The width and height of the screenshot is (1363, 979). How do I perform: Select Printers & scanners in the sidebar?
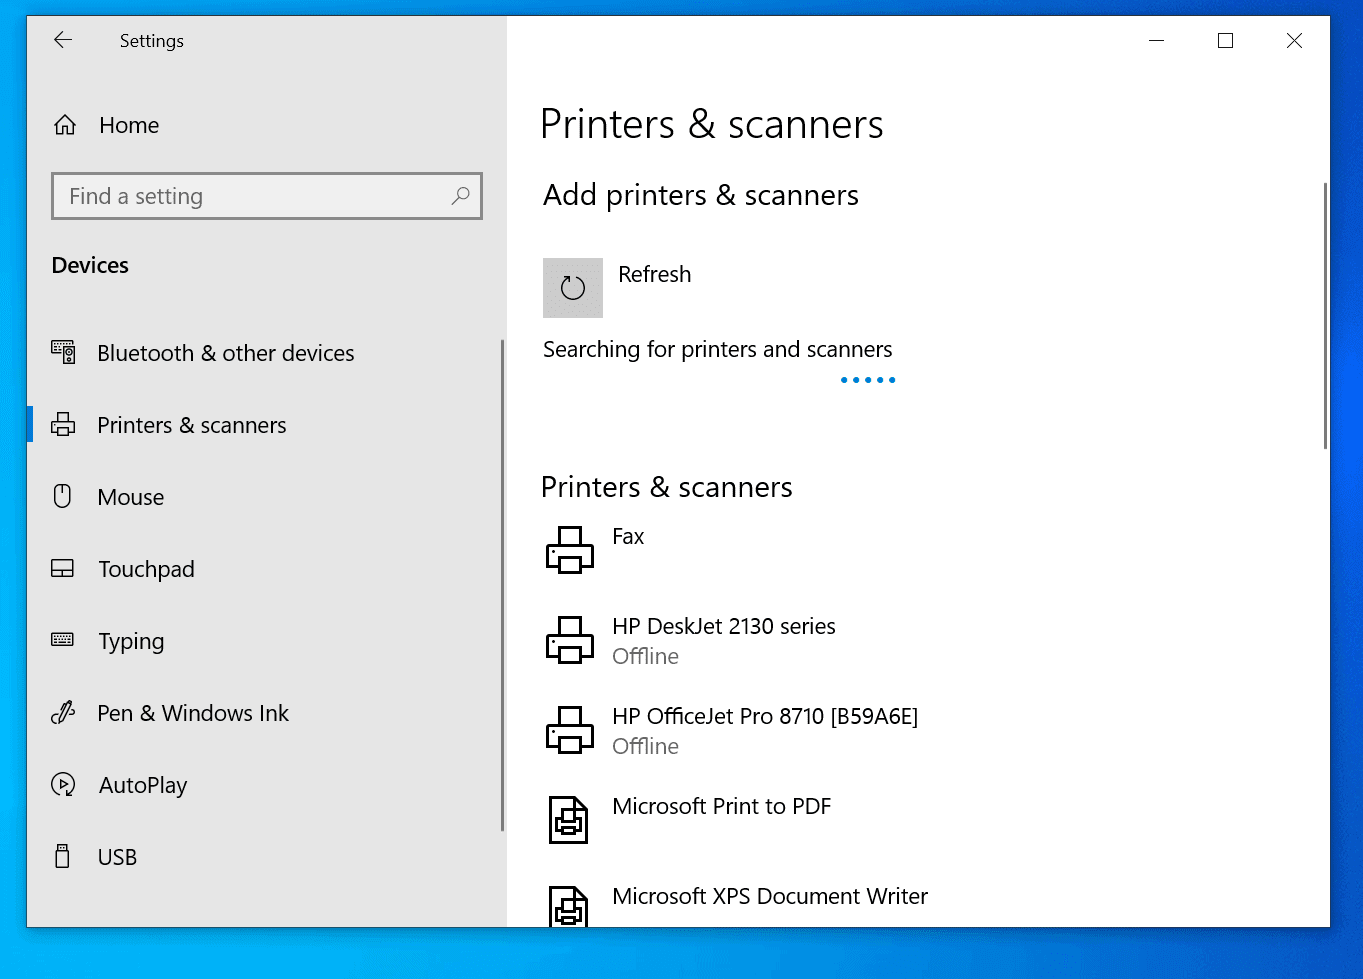tap(191, 424)
